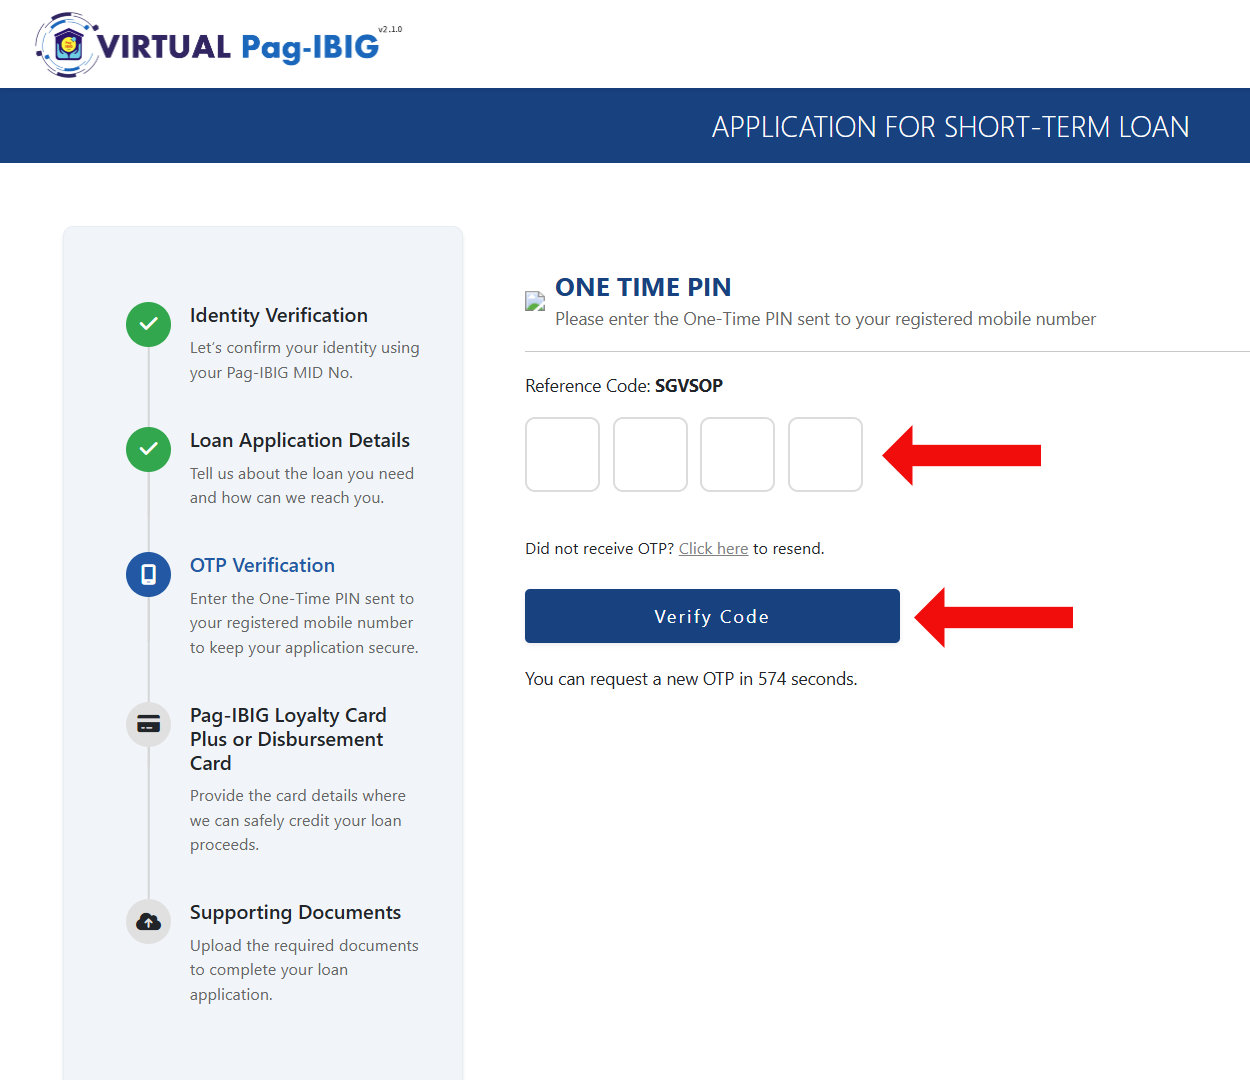This screenshot has width=1250, height=1080.
Task: Click the broken image icon beside ONE TIME PIN
Action: (x=535, y=302)
